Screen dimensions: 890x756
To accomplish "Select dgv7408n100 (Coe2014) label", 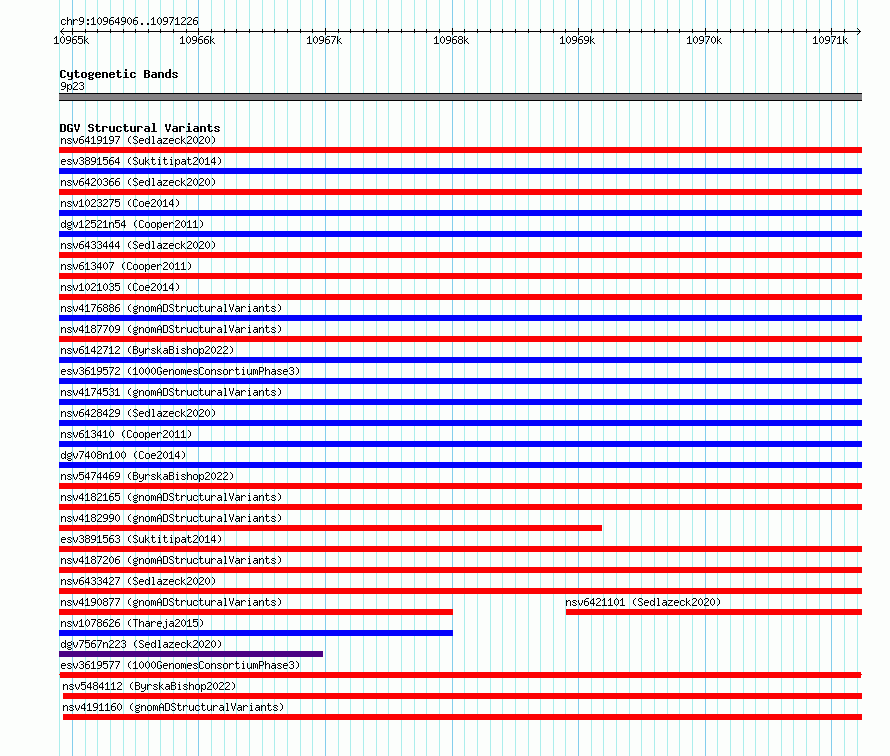I will click(123, 455).
